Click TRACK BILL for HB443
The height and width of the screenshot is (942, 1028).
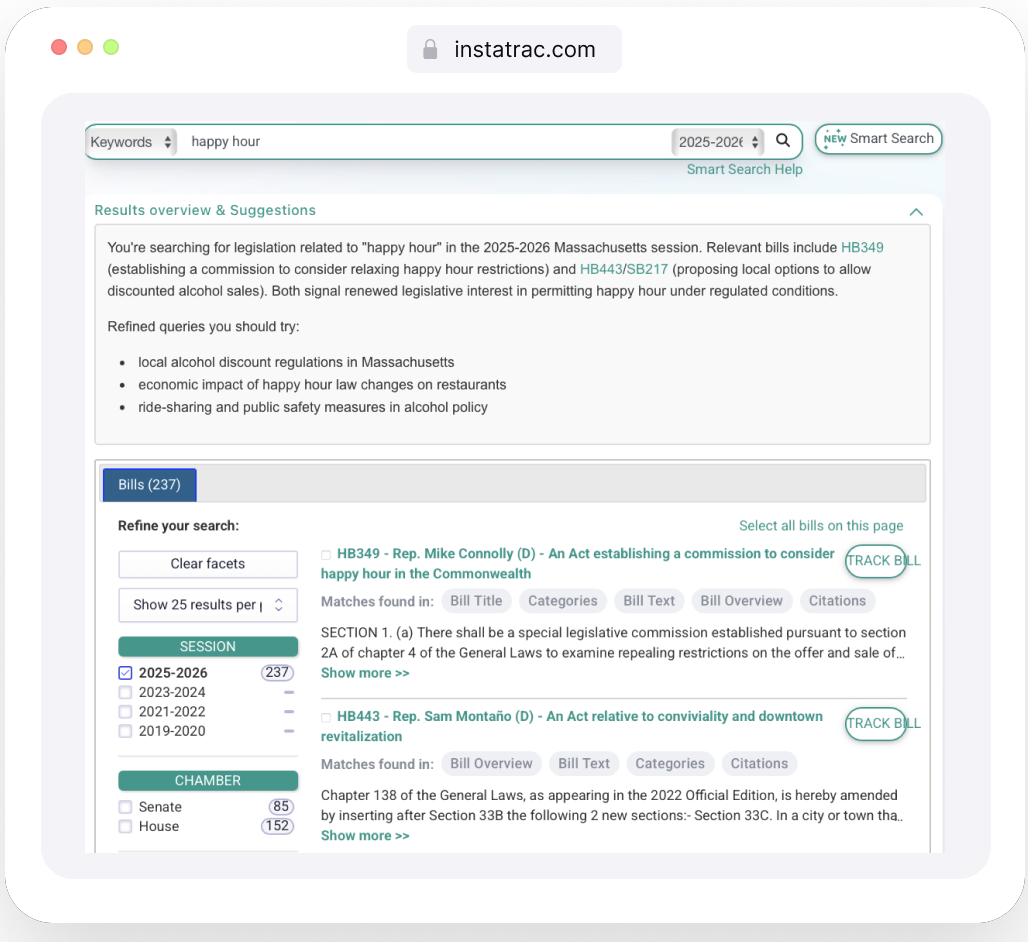(876, 723)
